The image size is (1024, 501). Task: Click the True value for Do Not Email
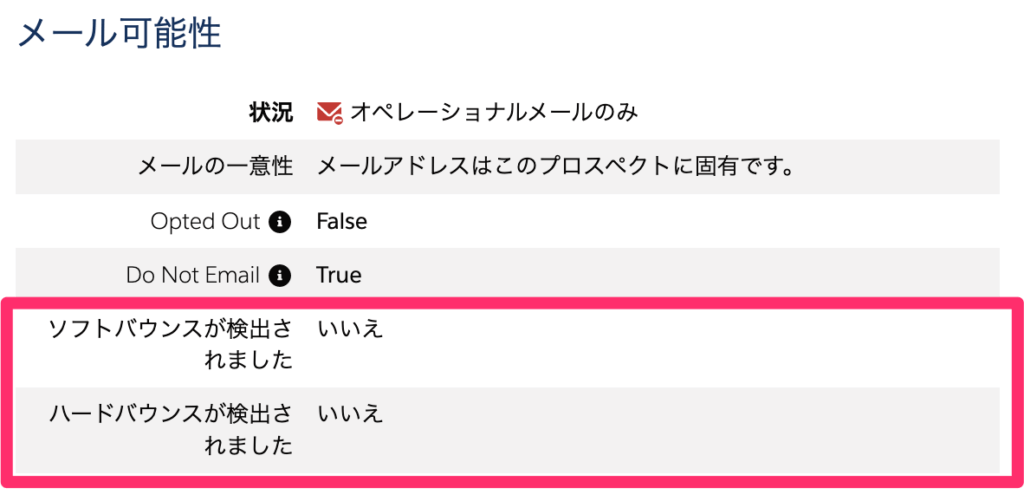point(339,274)
